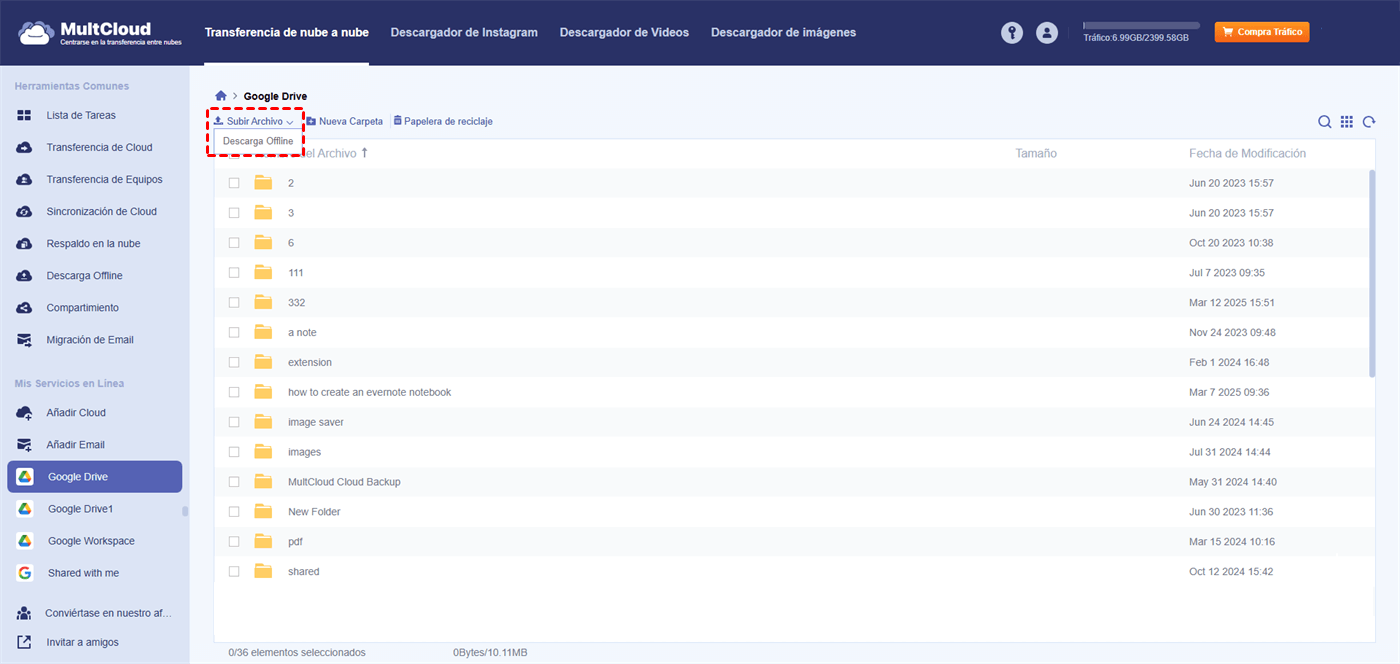Click the Invitar a amigos icon
1400x664 pixels.
pos(24,642)
